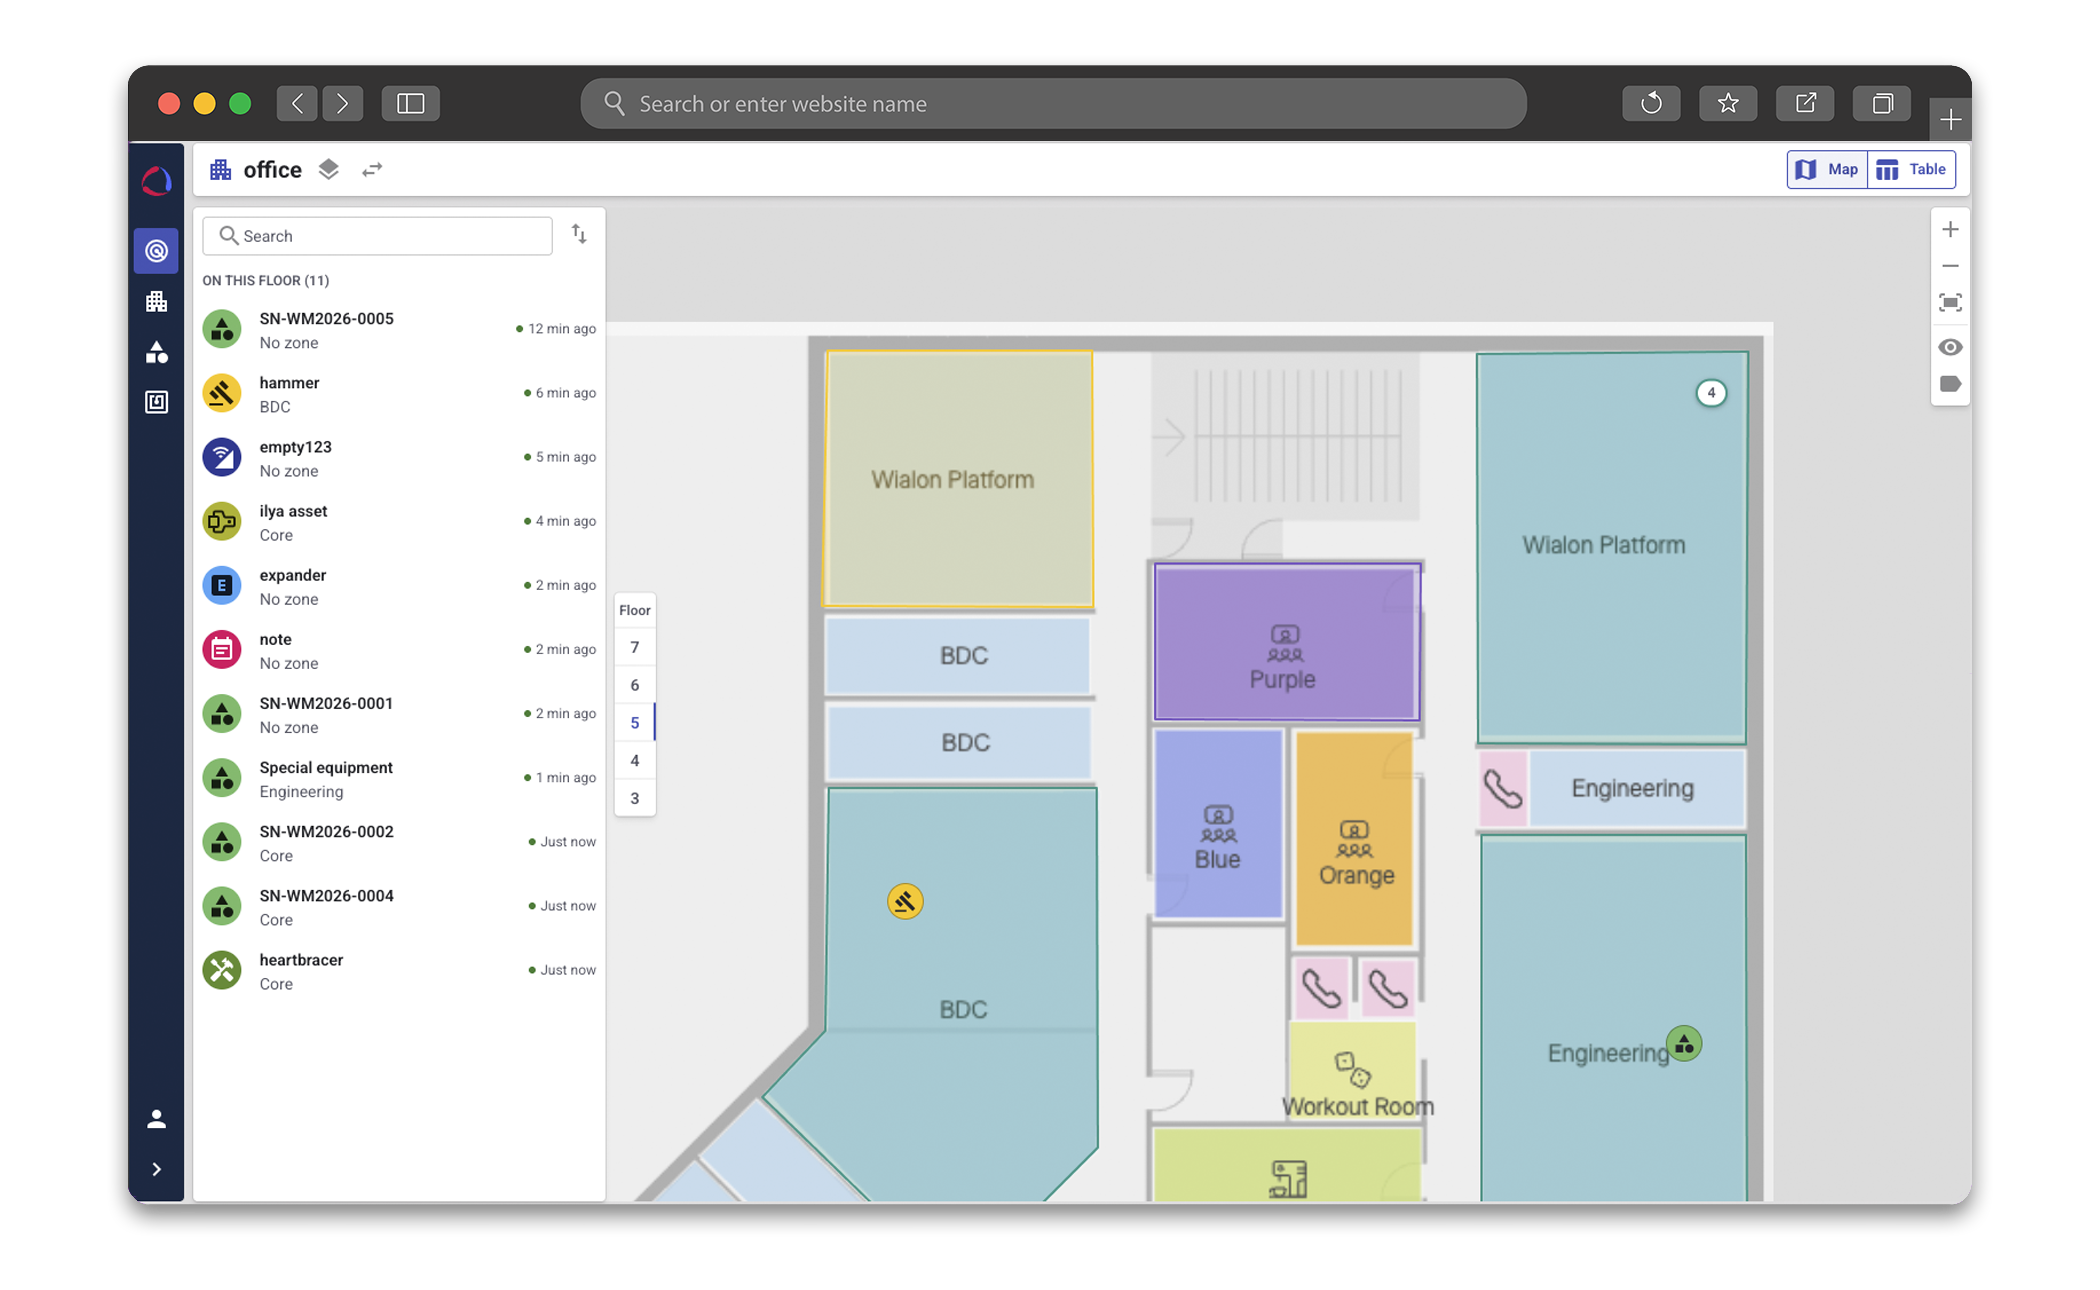This screenshot has height=1290, width=2100.
Task: Click the Orange meeting room zone
Action: pyautogui.click(x=1354, y=840)
